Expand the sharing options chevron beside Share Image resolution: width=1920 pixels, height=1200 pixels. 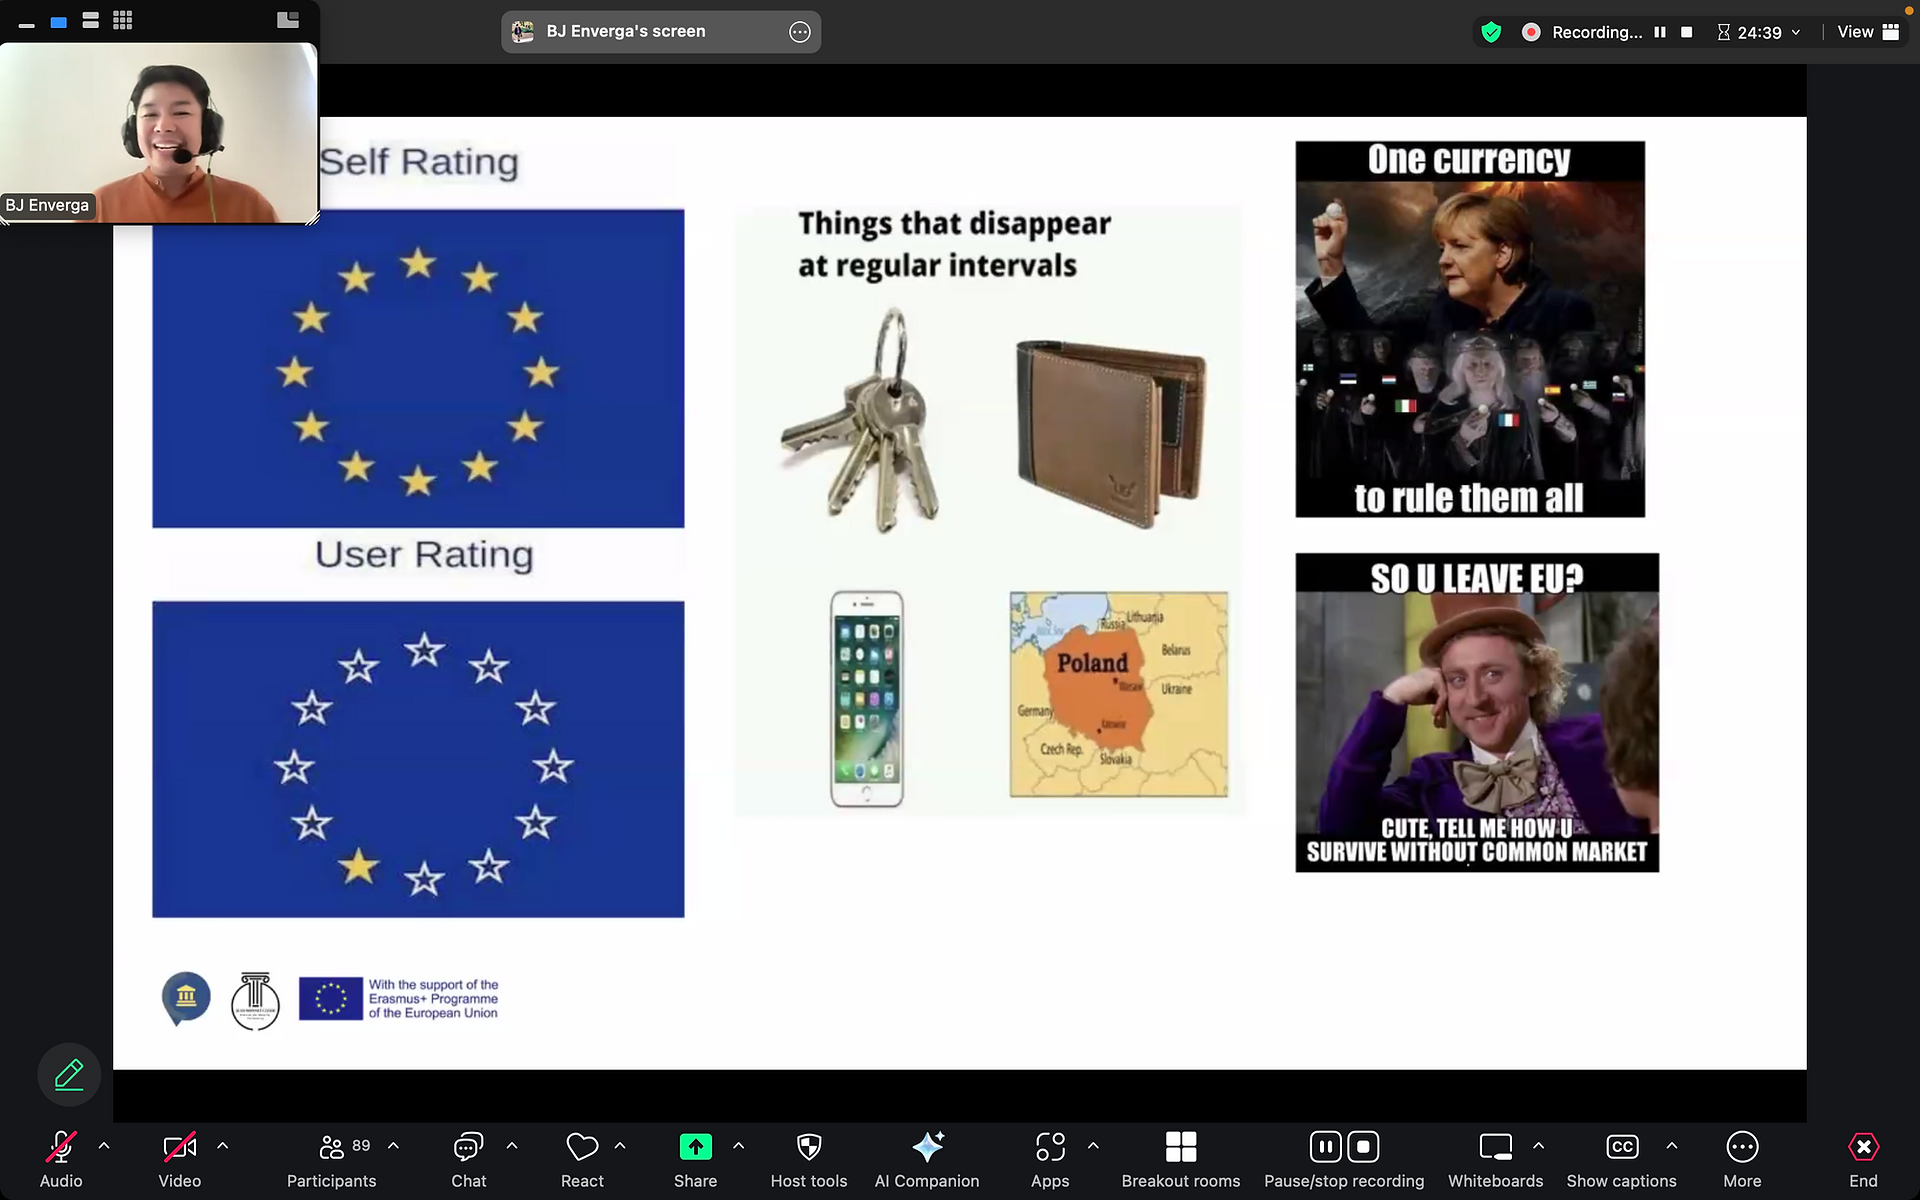pyautogui.click(x=739, y=1146)
